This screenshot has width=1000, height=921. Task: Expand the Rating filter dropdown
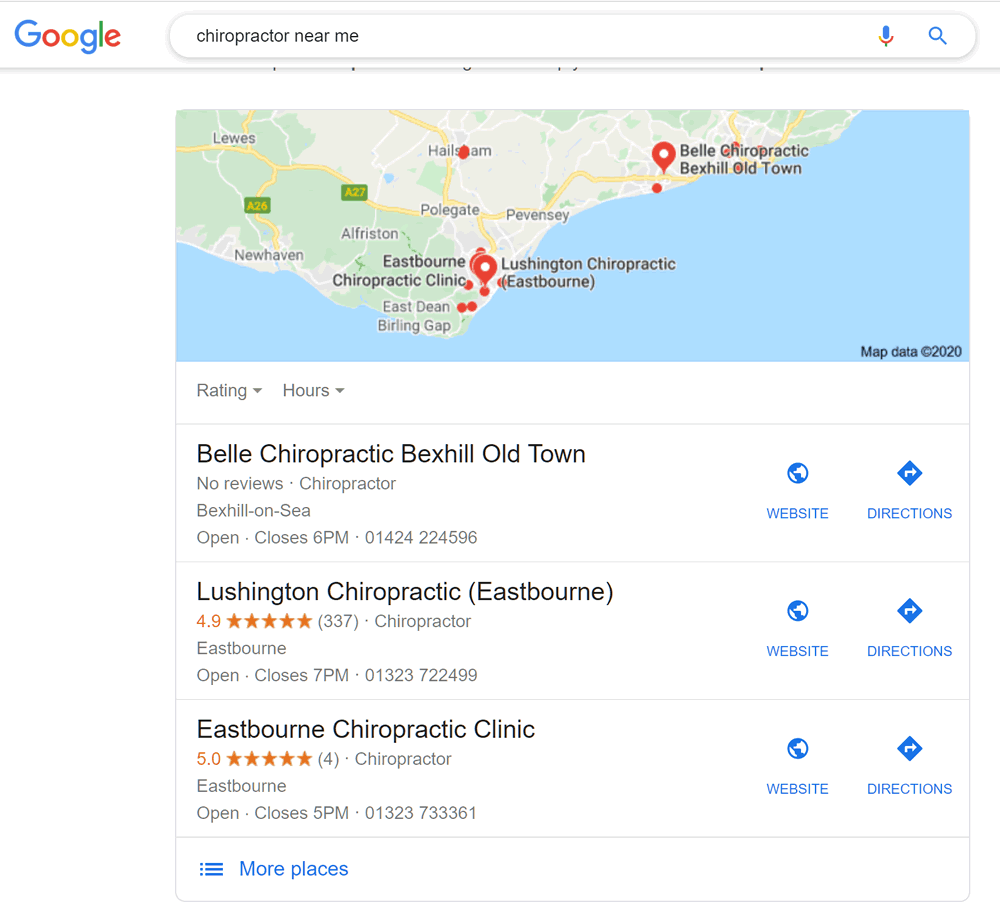229,390
